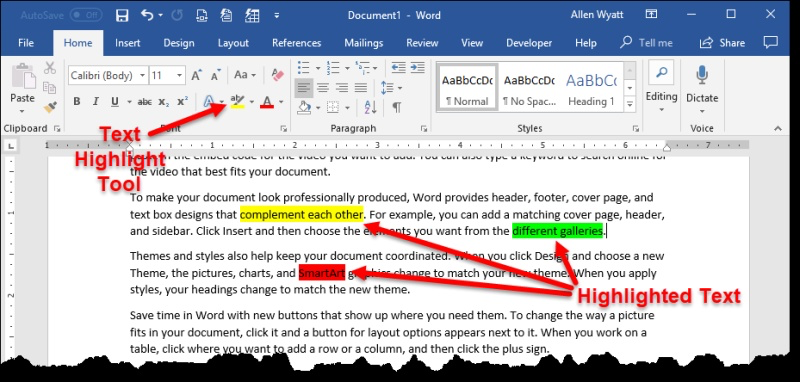Open underline style dropdown arrow
The height and width of the screenshot is (382, 800).
click(x=129, y=101)
